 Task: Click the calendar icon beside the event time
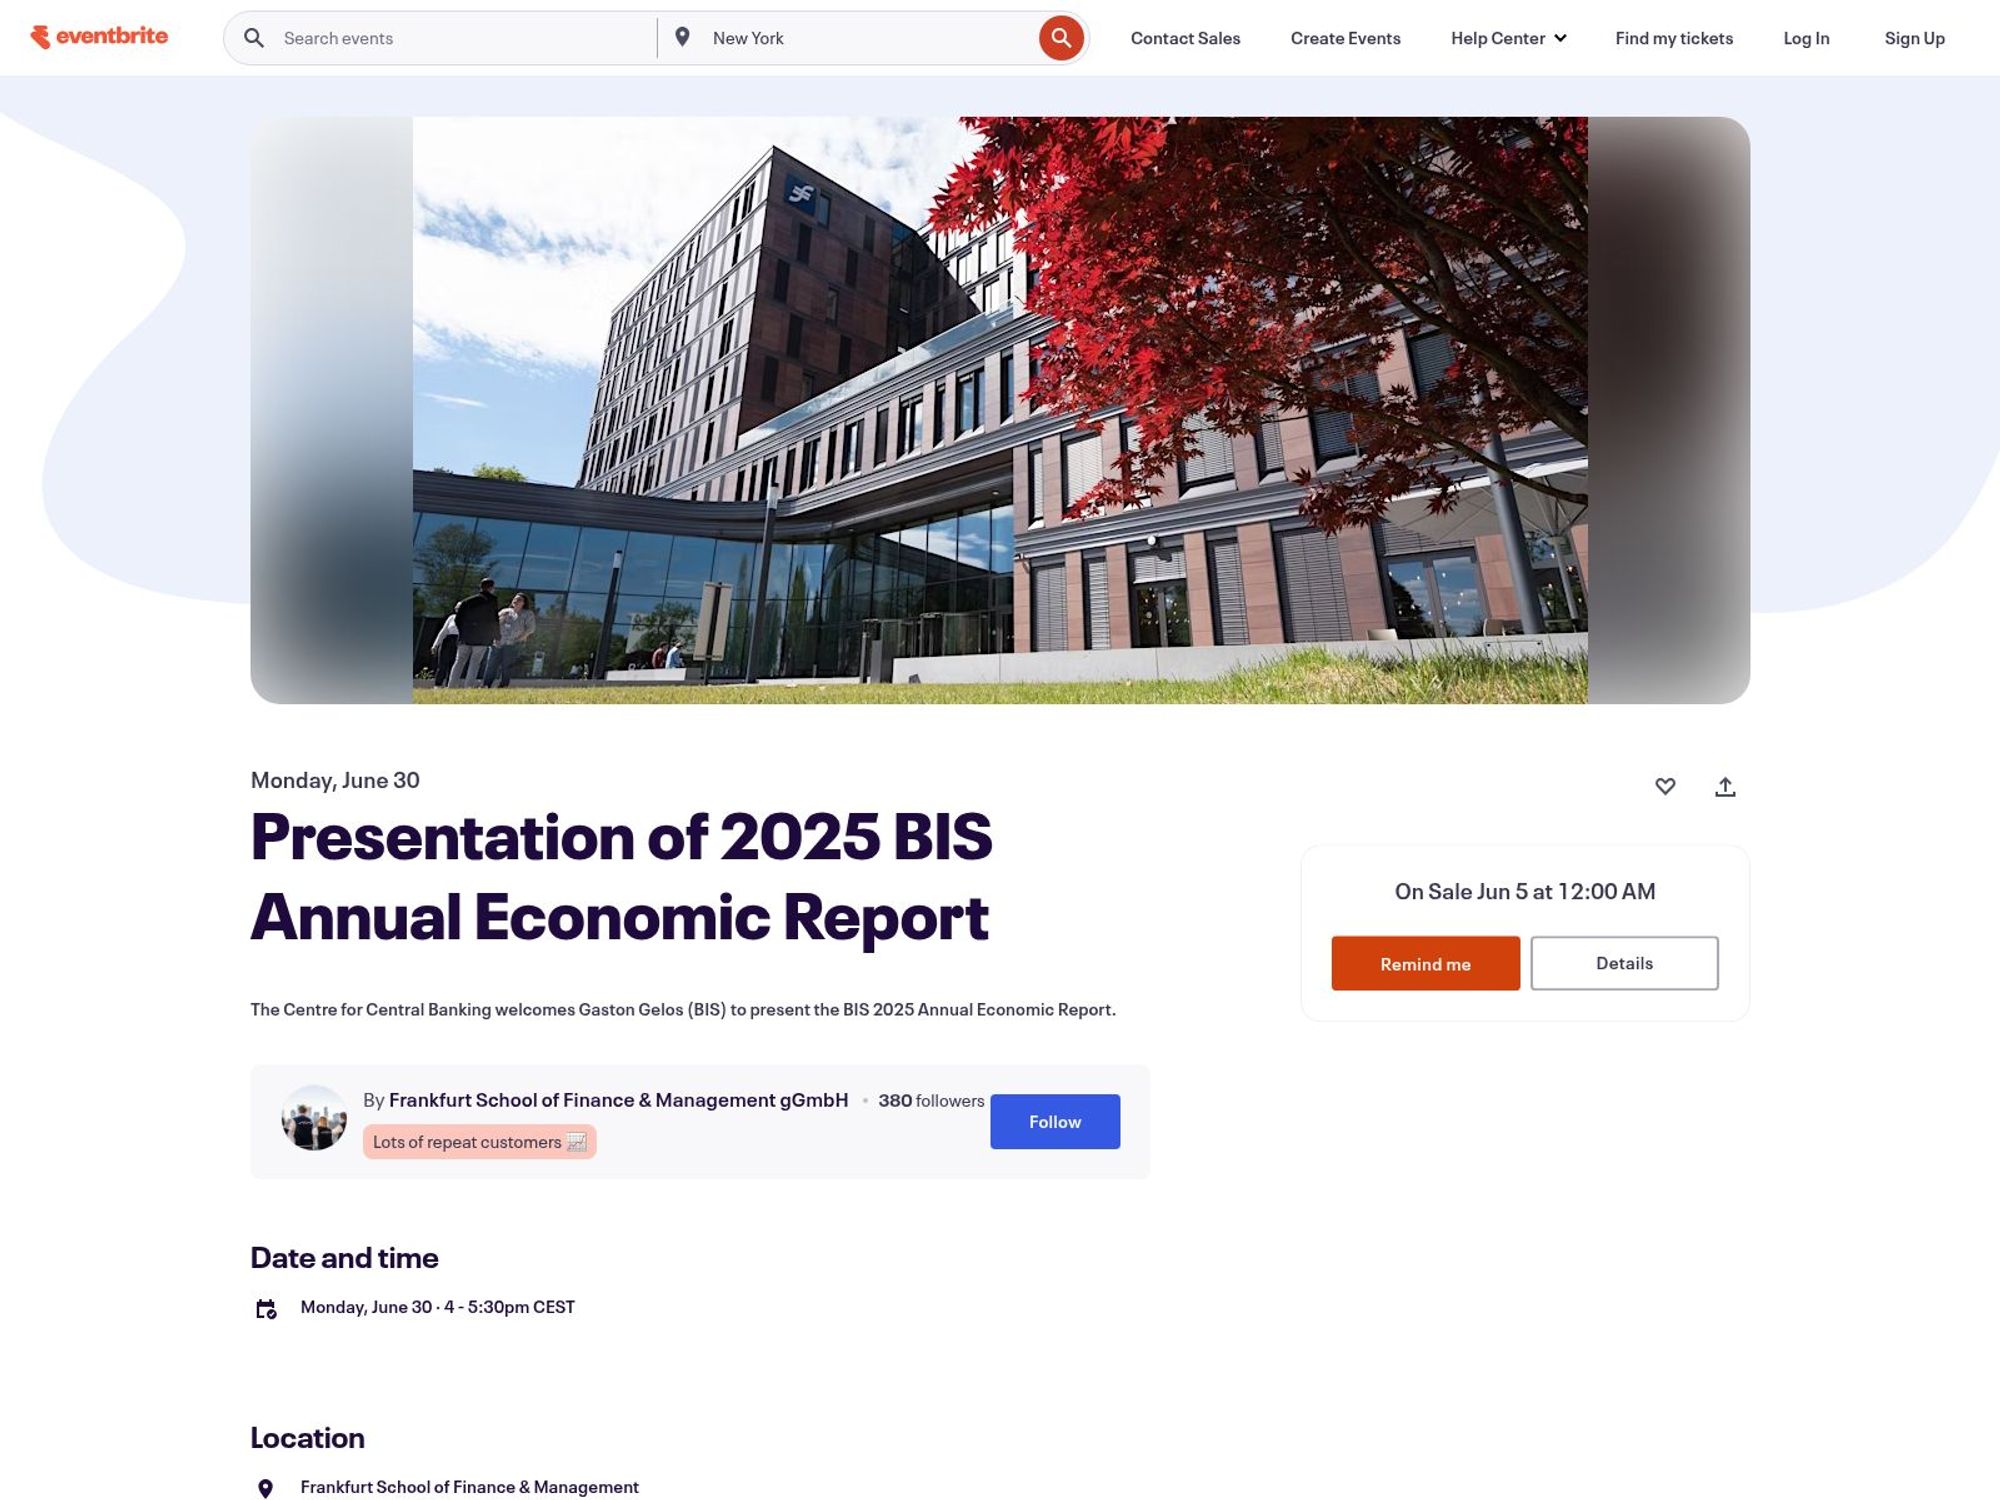click(266, 1309)
